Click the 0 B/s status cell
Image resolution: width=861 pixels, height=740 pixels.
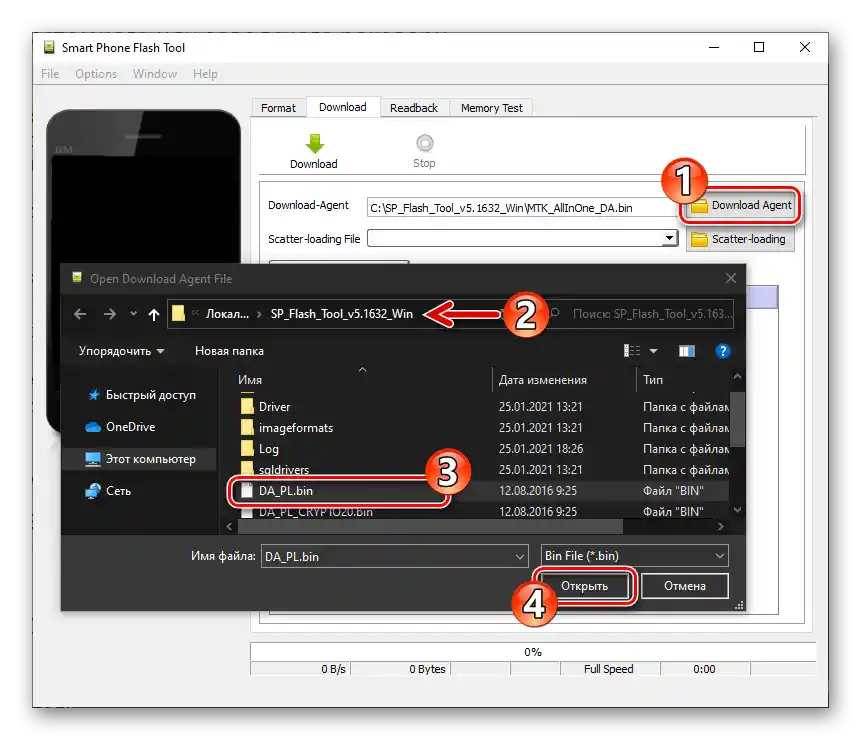point(300,669)
